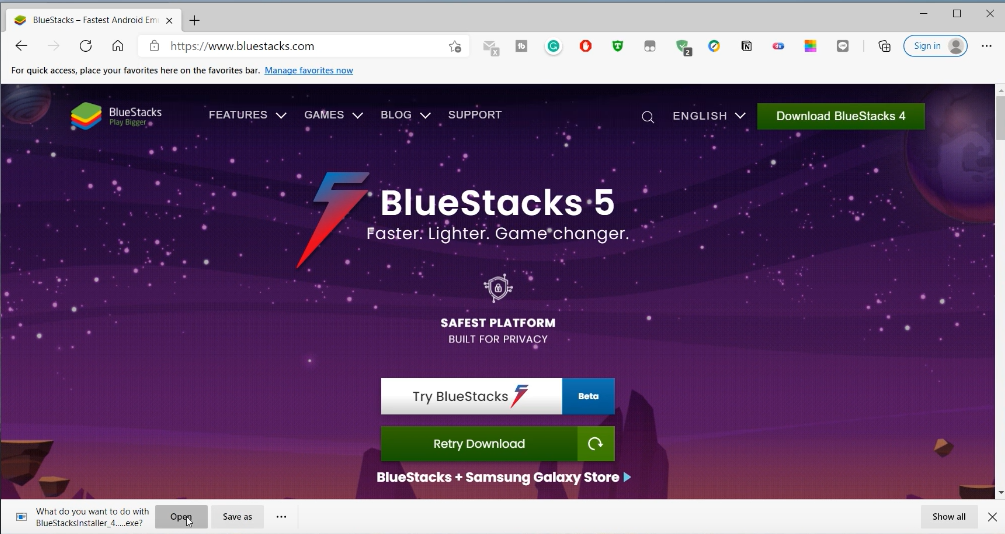The image size is (1005, 534).
Task: Click the address bar URL
Action: (x=242, y=46)
